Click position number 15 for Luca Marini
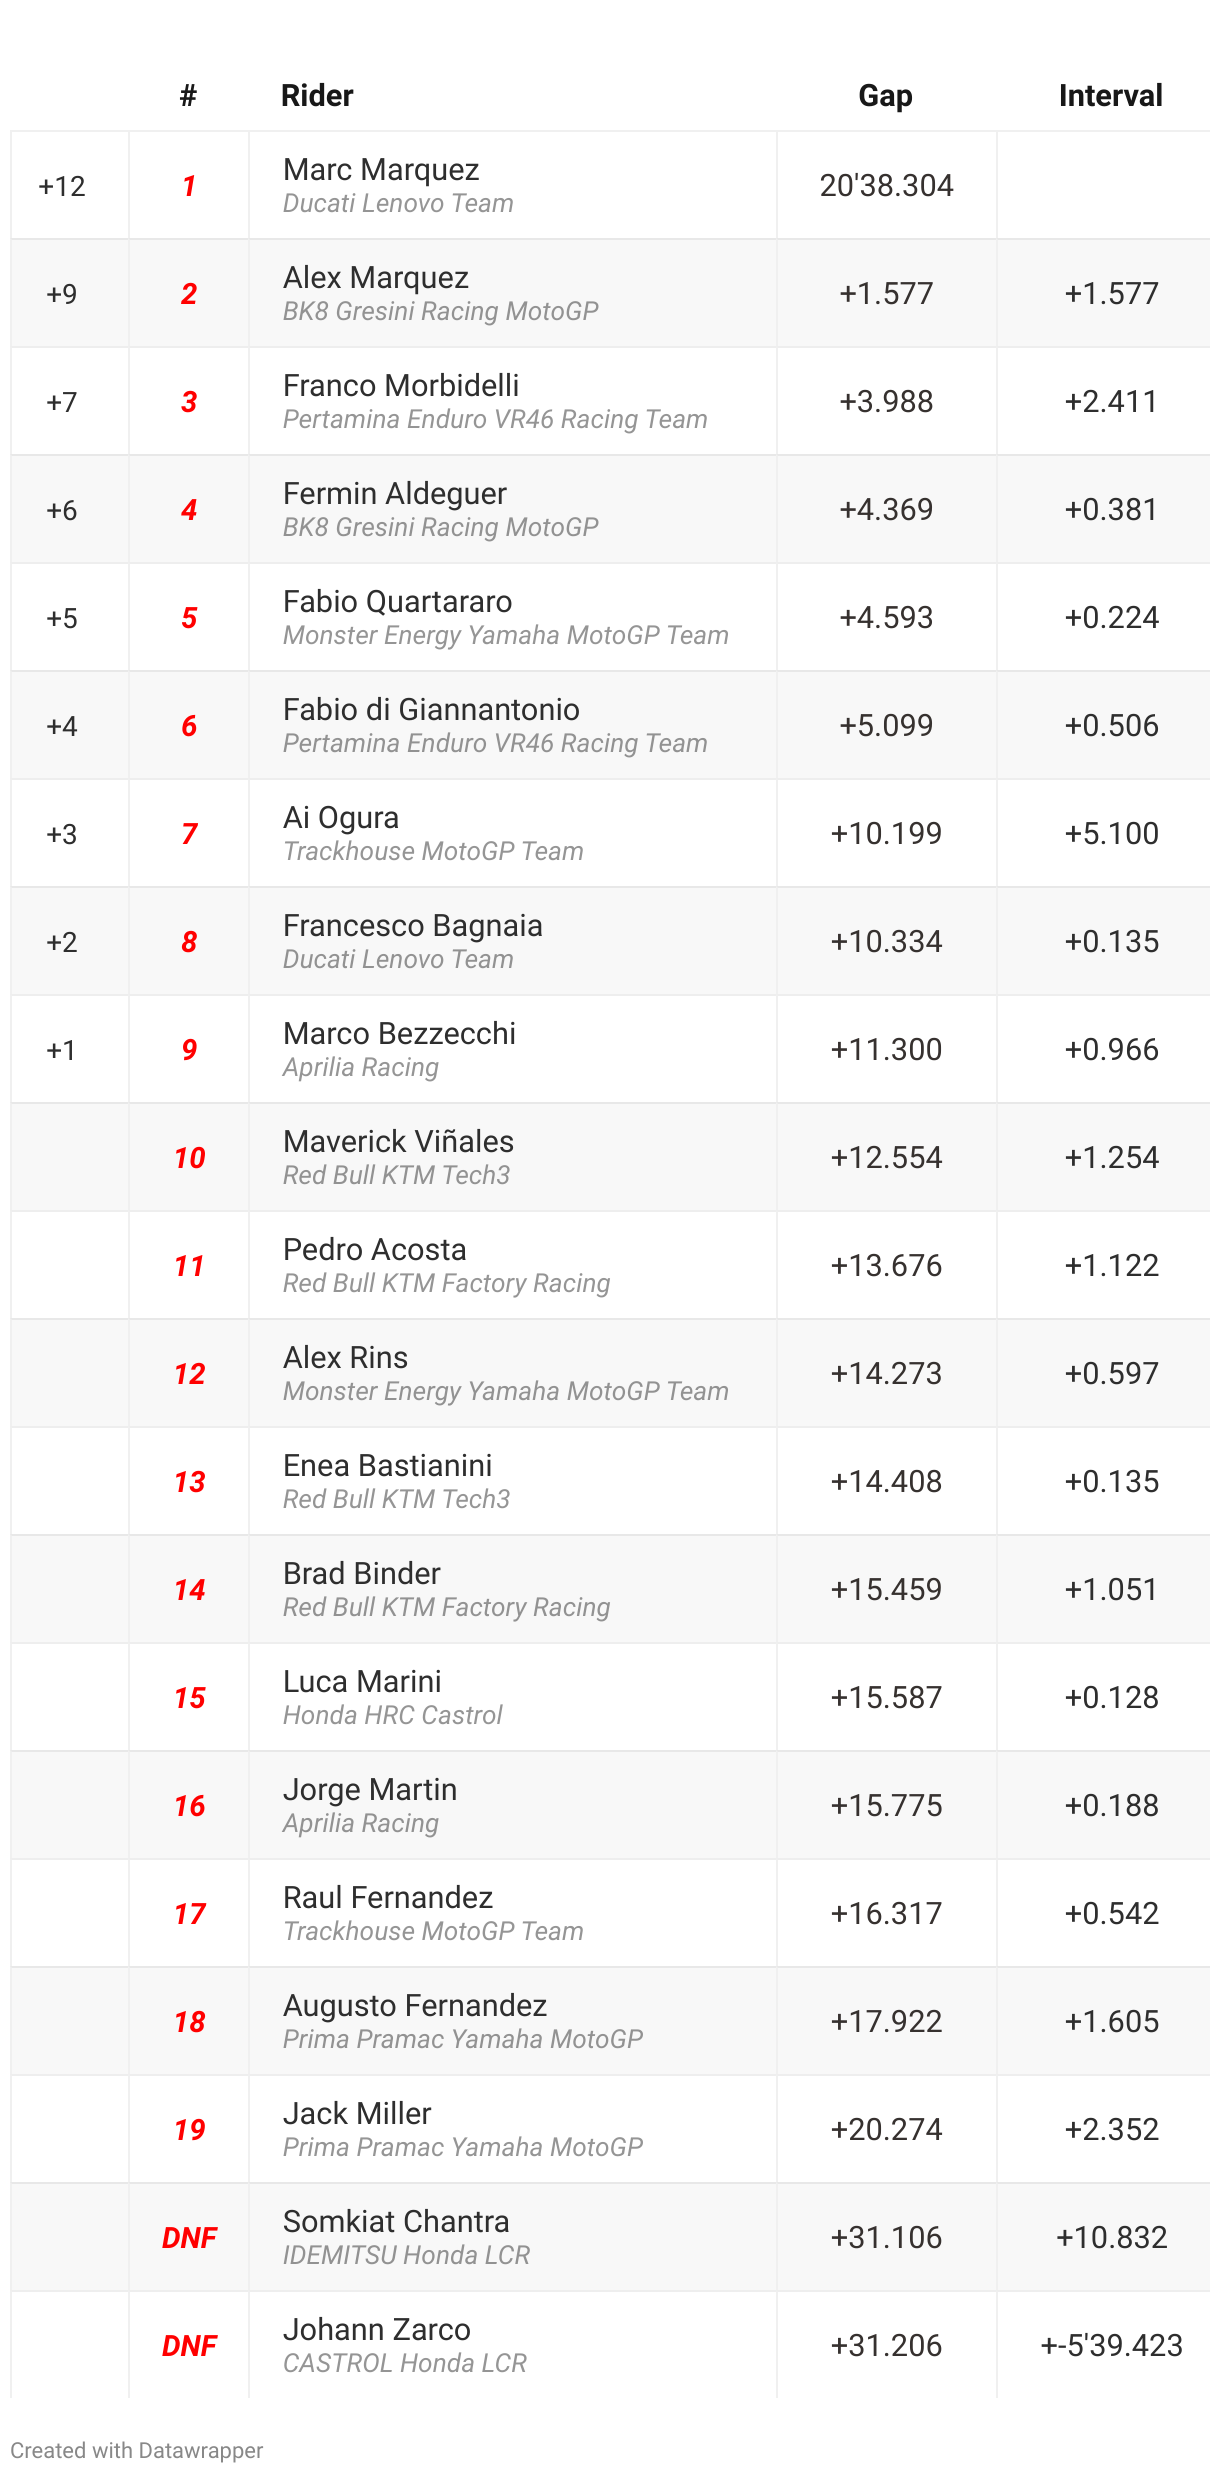The image size is (1220, 2474). 189,1697
